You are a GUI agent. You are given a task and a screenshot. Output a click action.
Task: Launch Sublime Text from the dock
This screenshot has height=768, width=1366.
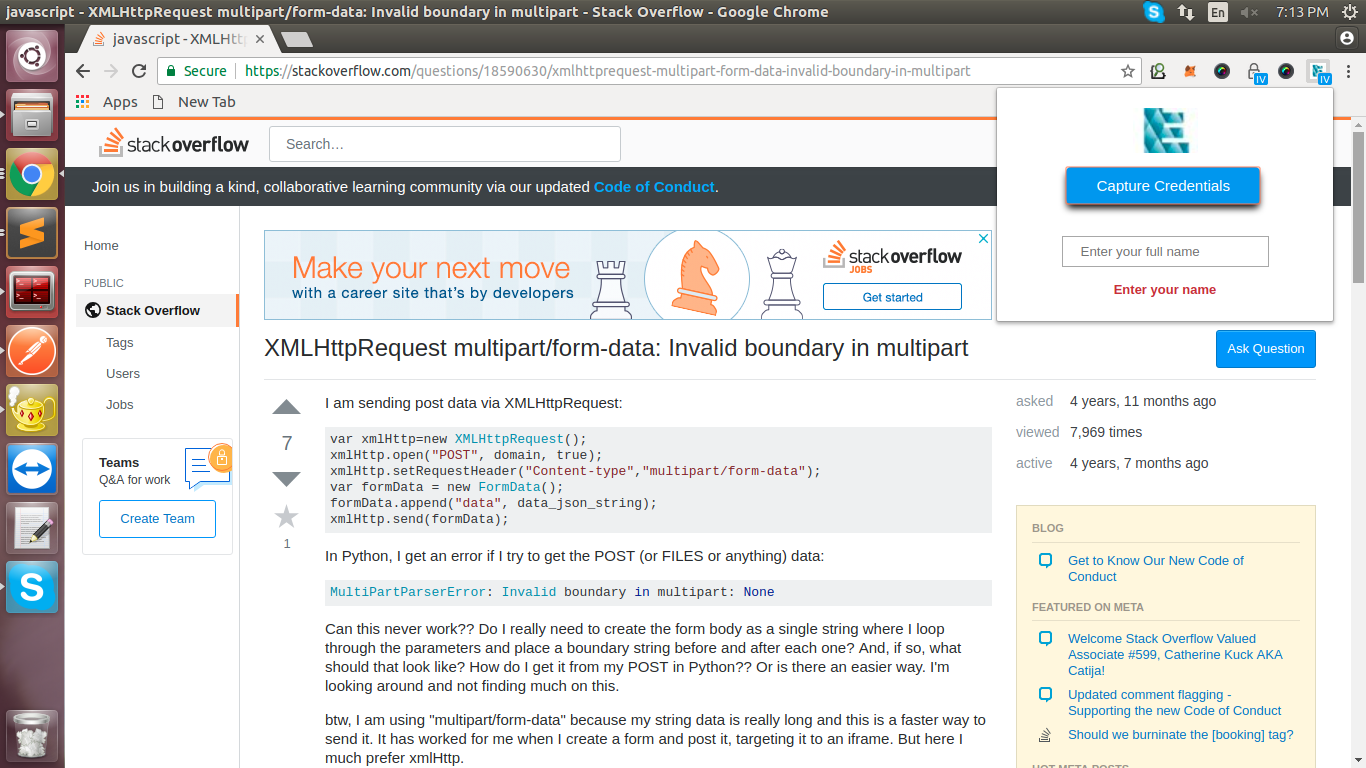[32, 233]
